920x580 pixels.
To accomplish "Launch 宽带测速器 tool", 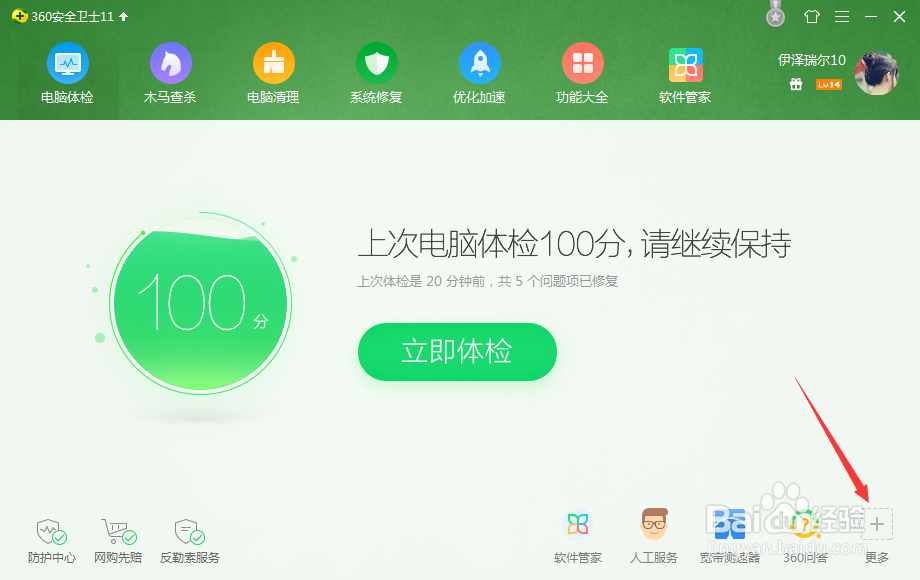I will (729, 536).
